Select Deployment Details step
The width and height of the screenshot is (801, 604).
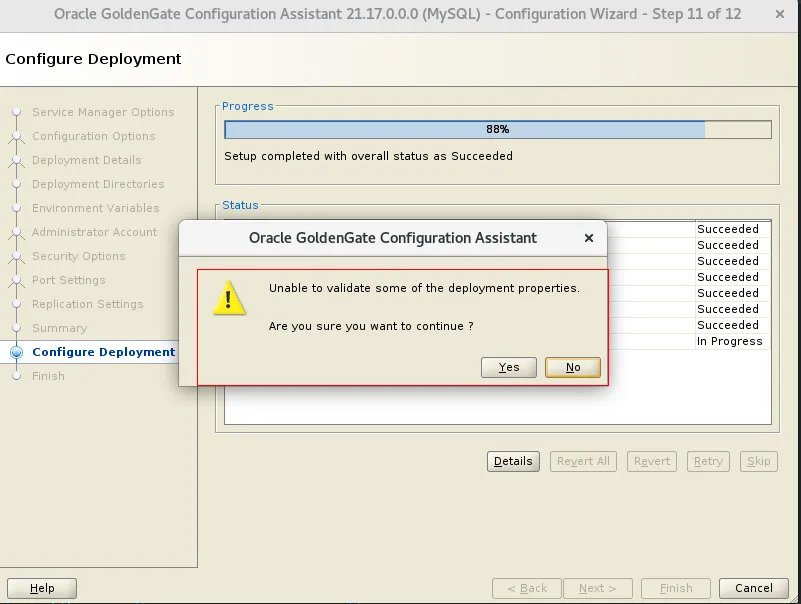87,160
